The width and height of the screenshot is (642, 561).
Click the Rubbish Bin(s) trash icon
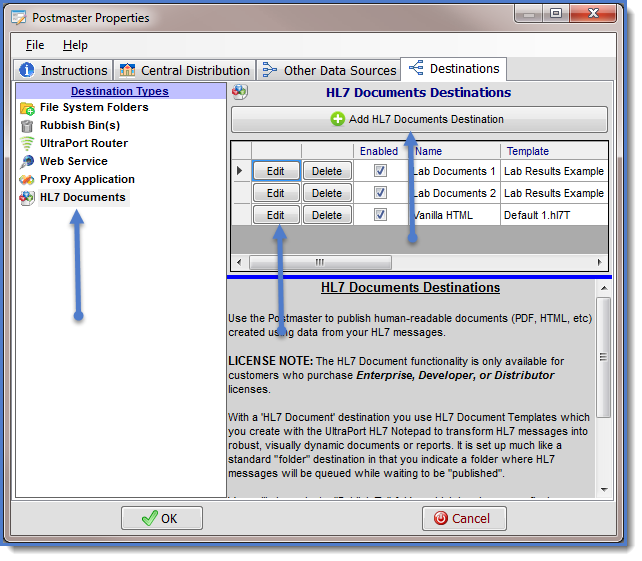coord(28,126)
